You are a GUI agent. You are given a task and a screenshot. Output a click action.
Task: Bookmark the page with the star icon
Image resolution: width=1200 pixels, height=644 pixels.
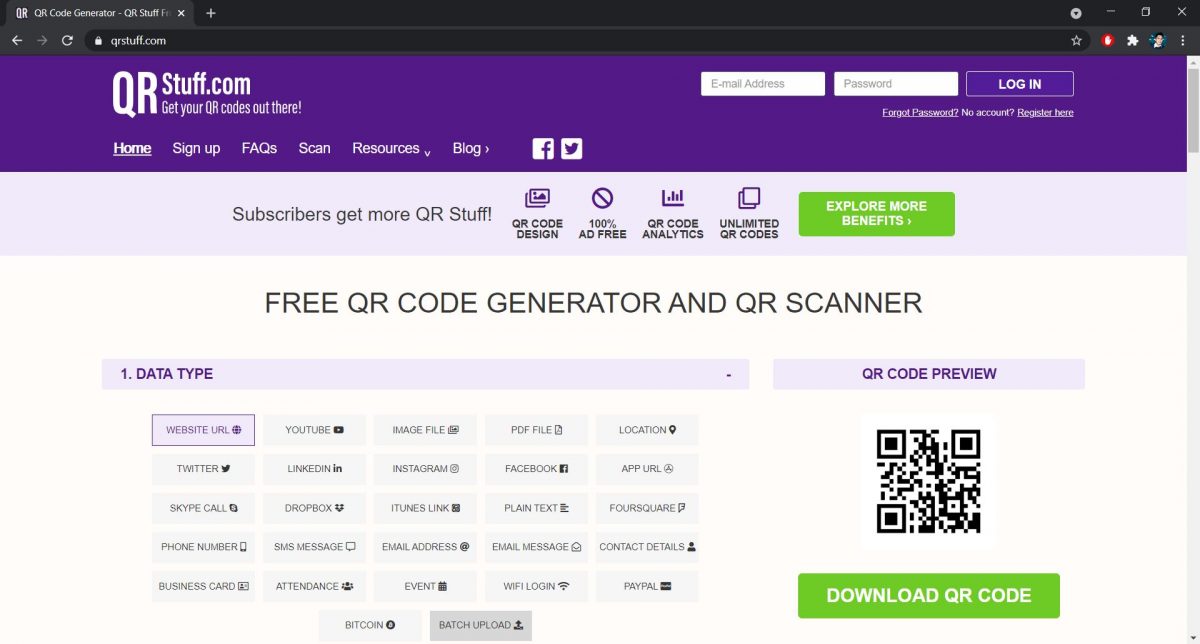[1076, 41]
